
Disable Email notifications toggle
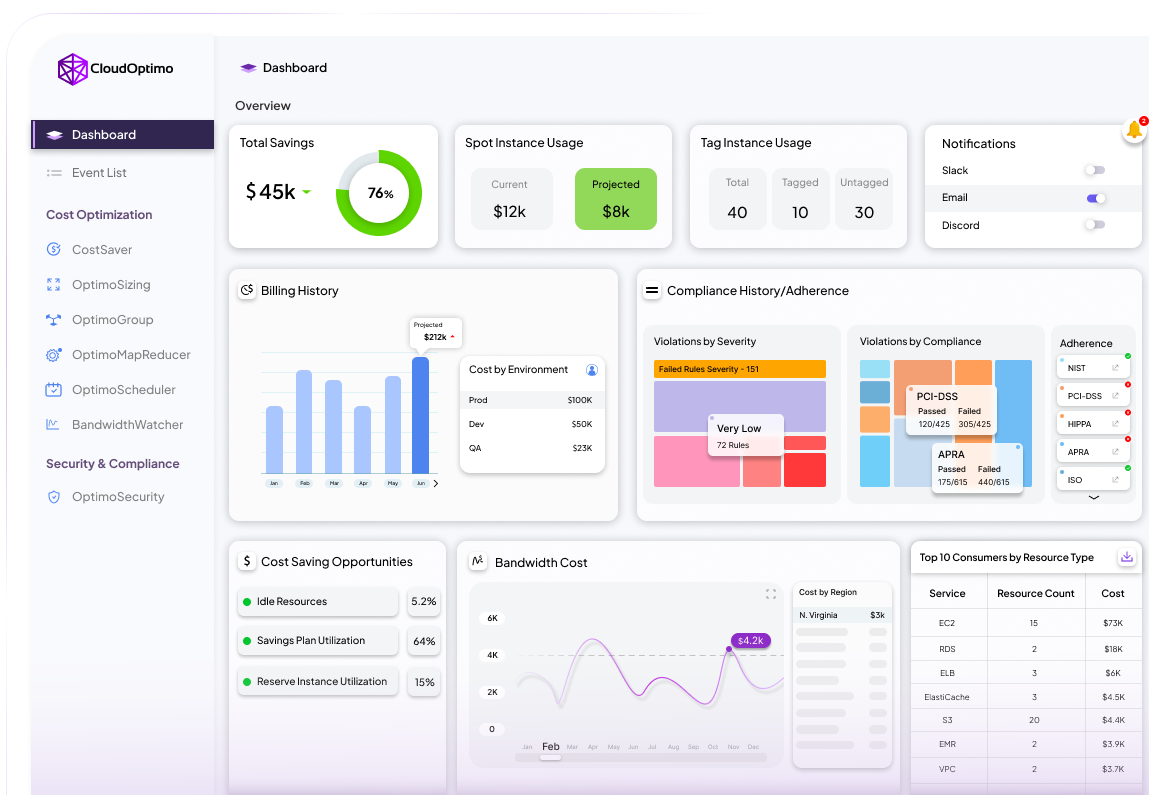point(1096,198)
